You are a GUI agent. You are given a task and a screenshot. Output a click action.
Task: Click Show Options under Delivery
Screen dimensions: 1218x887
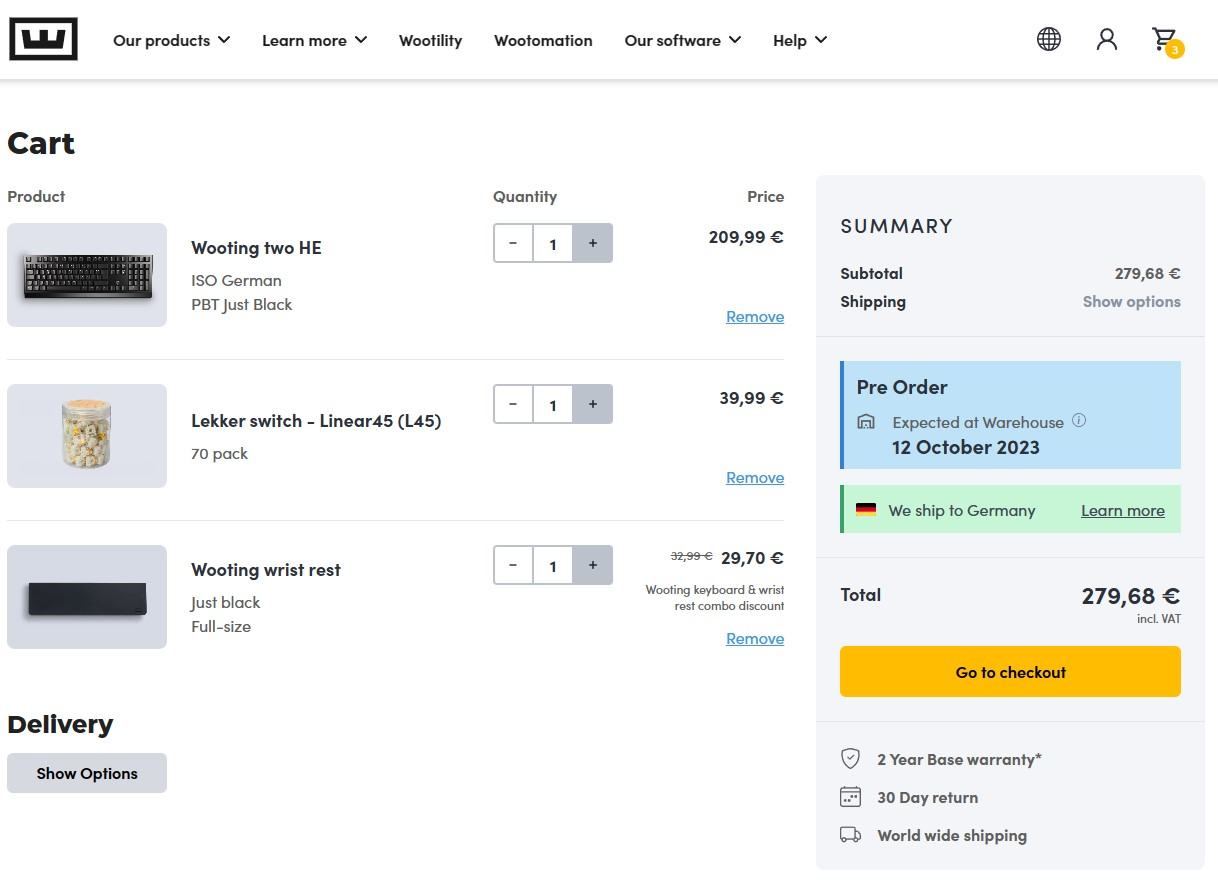[x=87, y=773]
